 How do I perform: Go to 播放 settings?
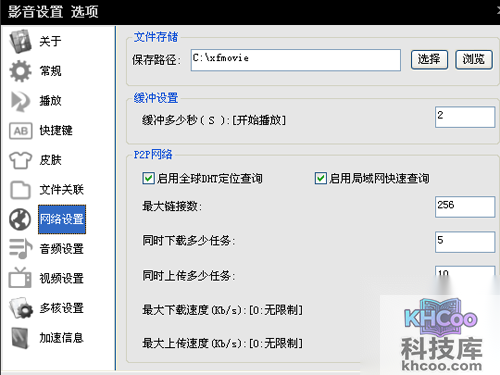coord(50,101)
